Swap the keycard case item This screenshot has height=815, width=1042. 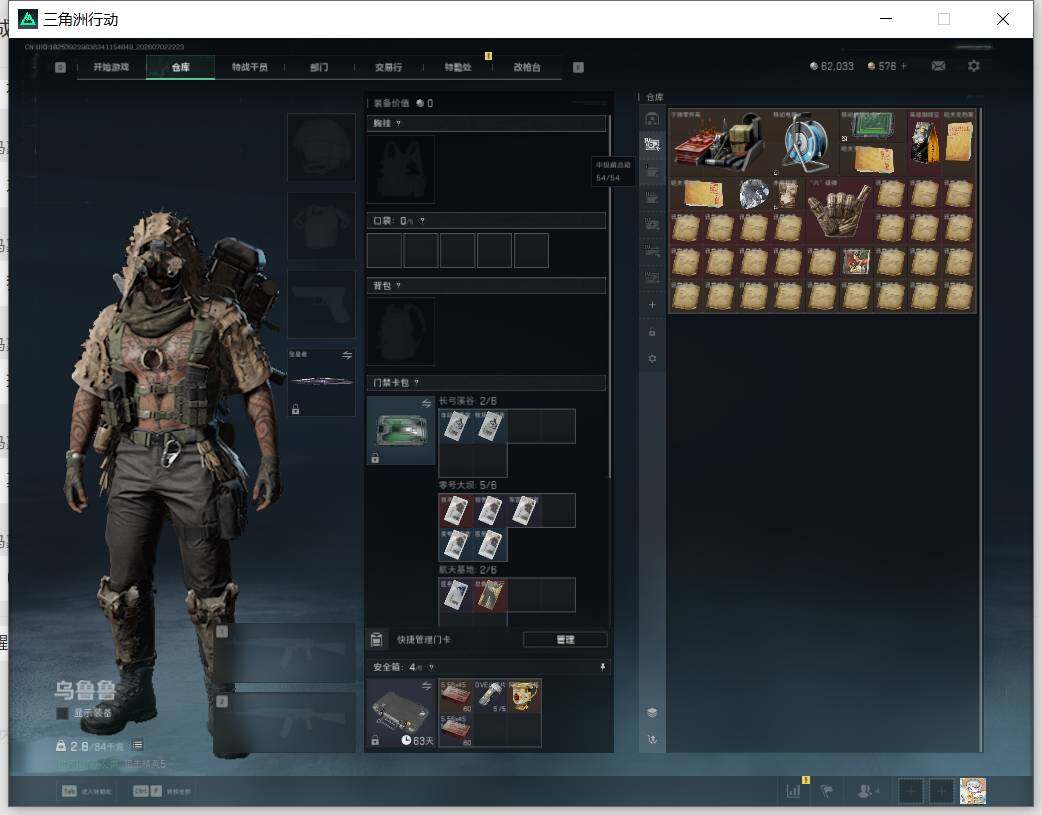coord(427,404)
